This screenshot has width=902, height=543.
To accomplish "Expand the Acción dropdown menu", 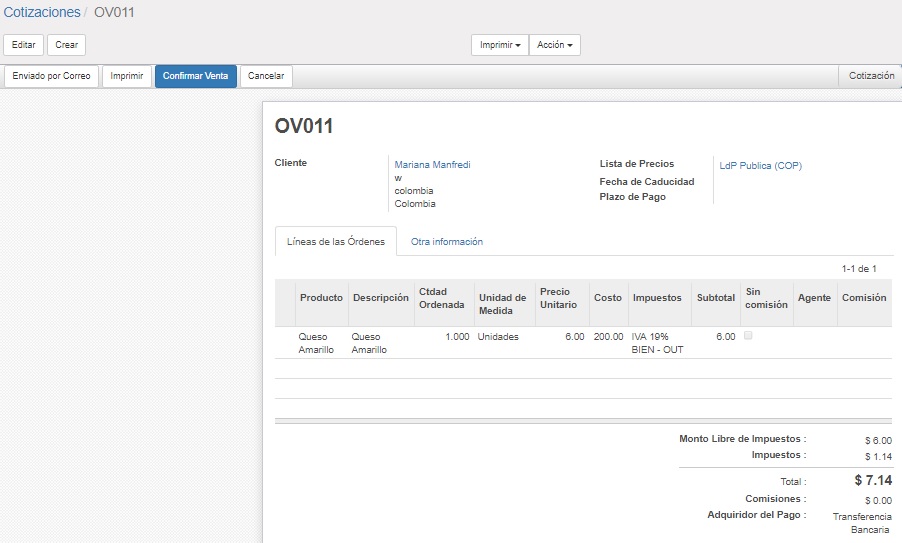I will coord(554,45).
